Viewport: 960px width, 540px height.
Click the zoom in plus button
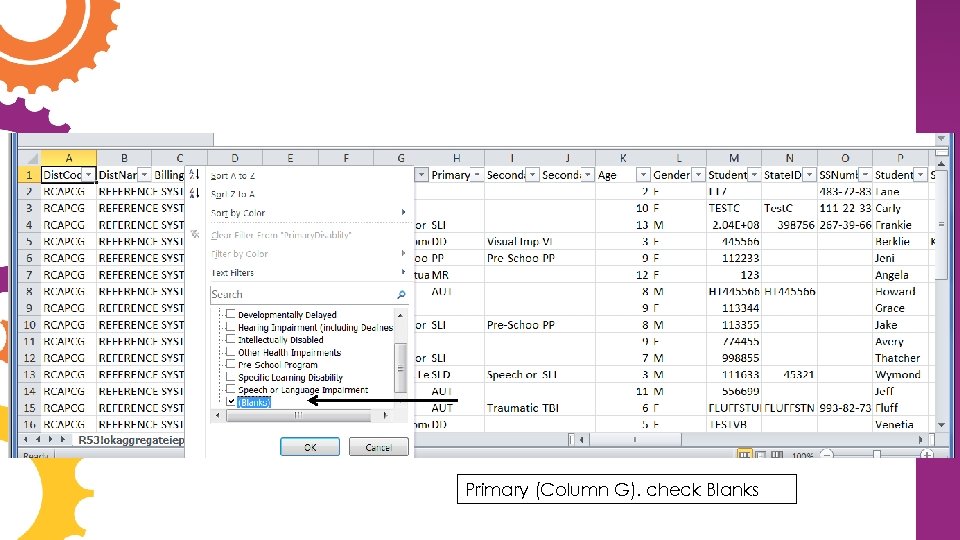tap(927, 455)
